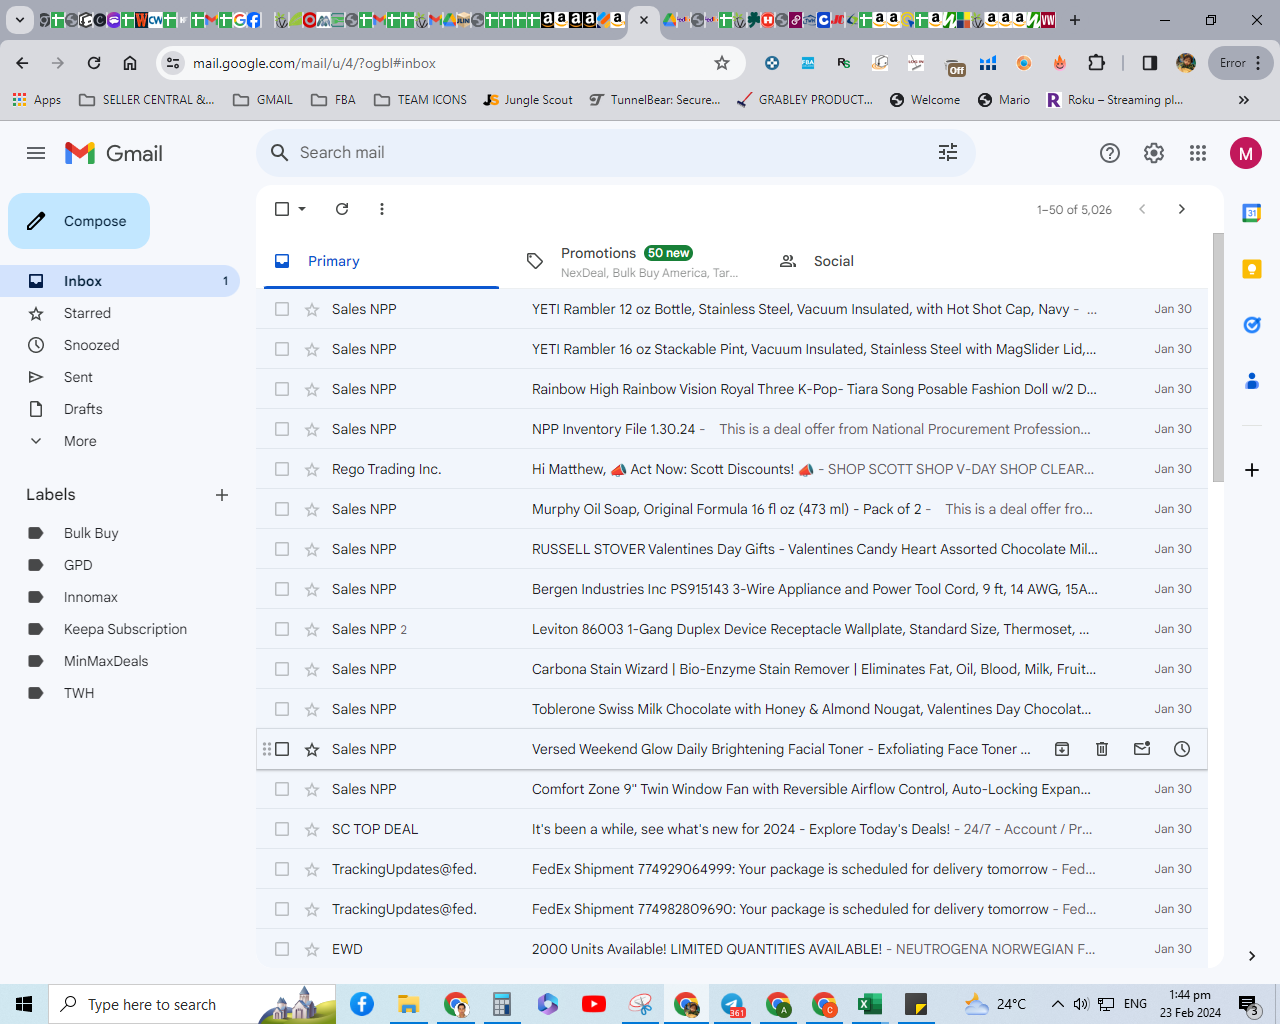Open the Chrome Error menu button
Viewport: 1280px width, 1024px height.
[x=1241, y=63]
